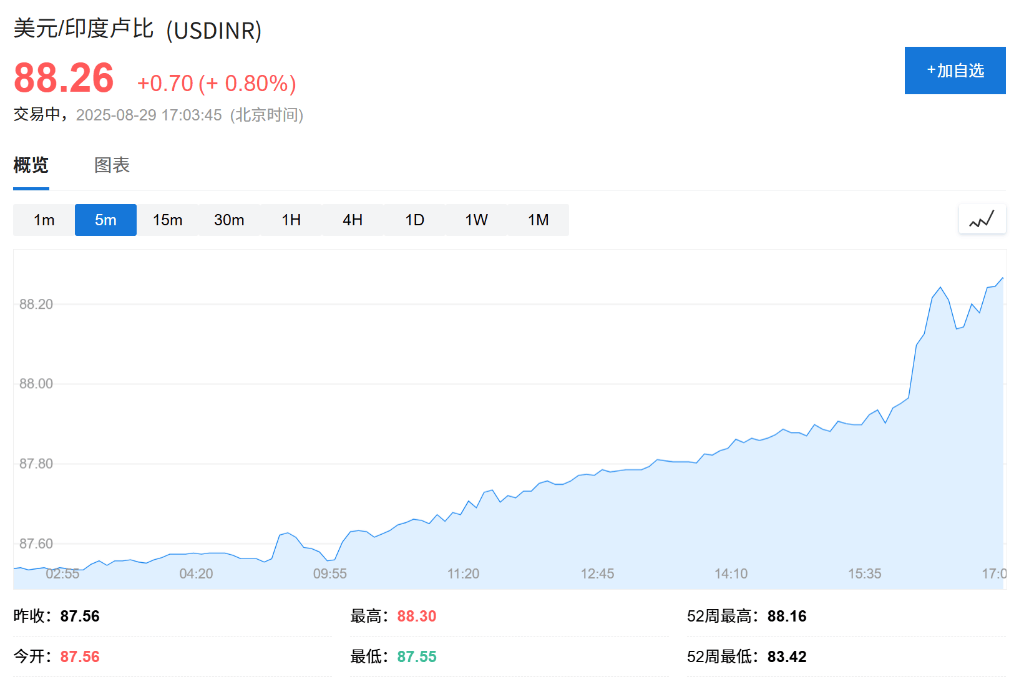1024x692 pixels.
Task: Select the 1H timeframe button
Action: tap(290, 219)
